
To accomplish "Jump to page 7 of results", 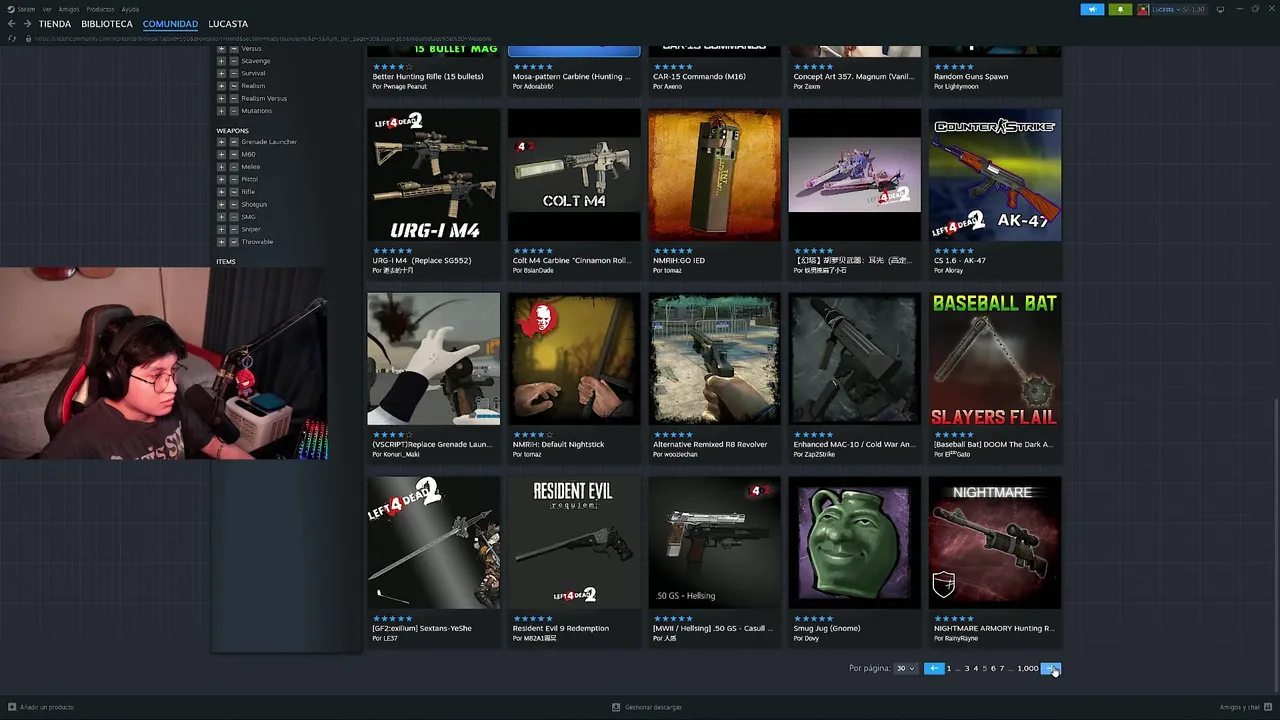I will 1002,668.
